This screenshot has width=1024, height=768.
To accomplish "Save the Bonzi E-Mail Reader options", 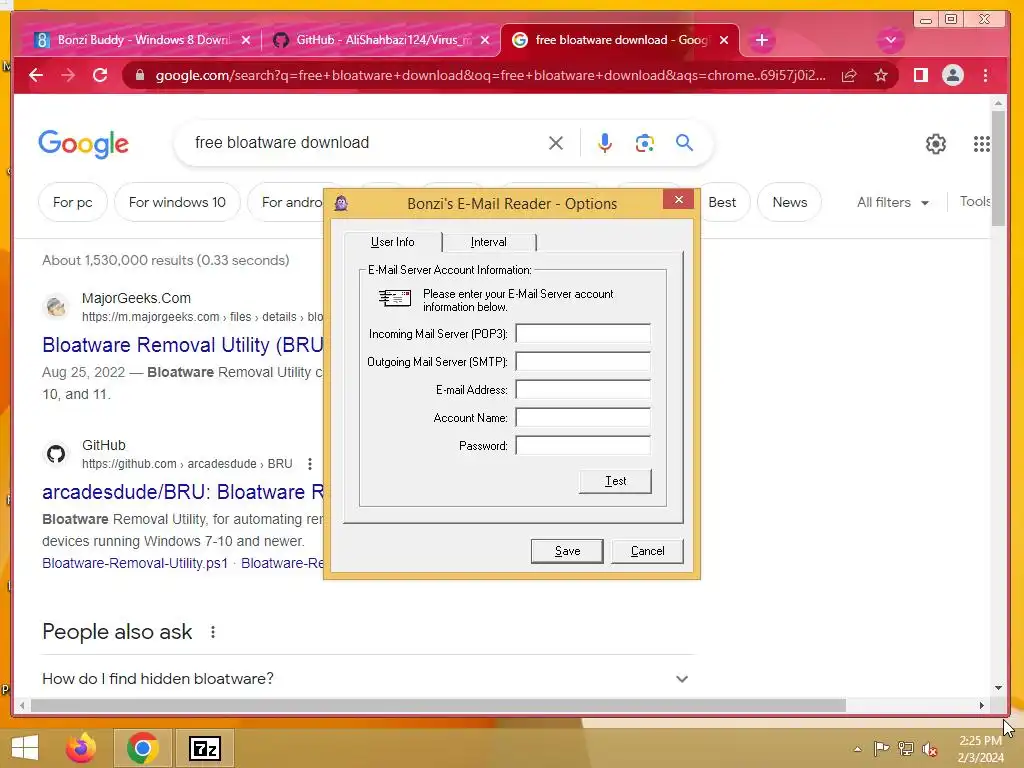I will (x=567, y=551).
